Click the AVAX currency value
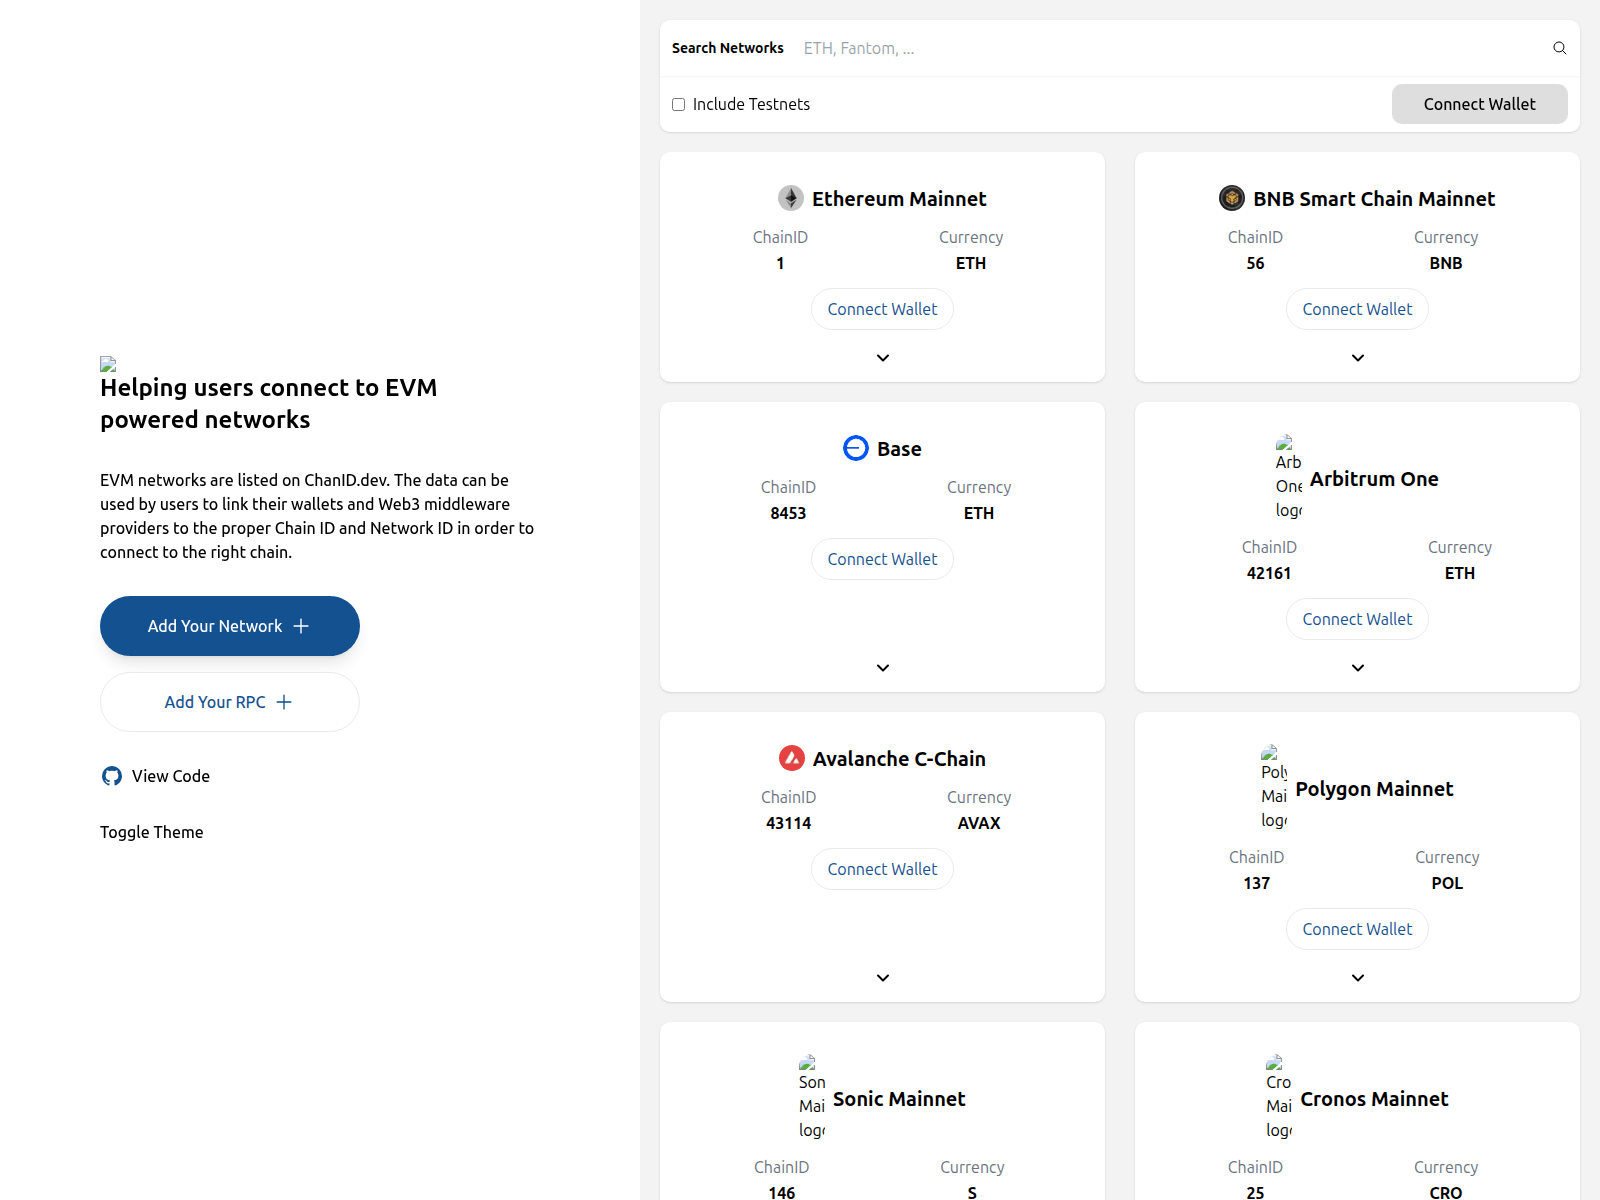 [979, 823]
